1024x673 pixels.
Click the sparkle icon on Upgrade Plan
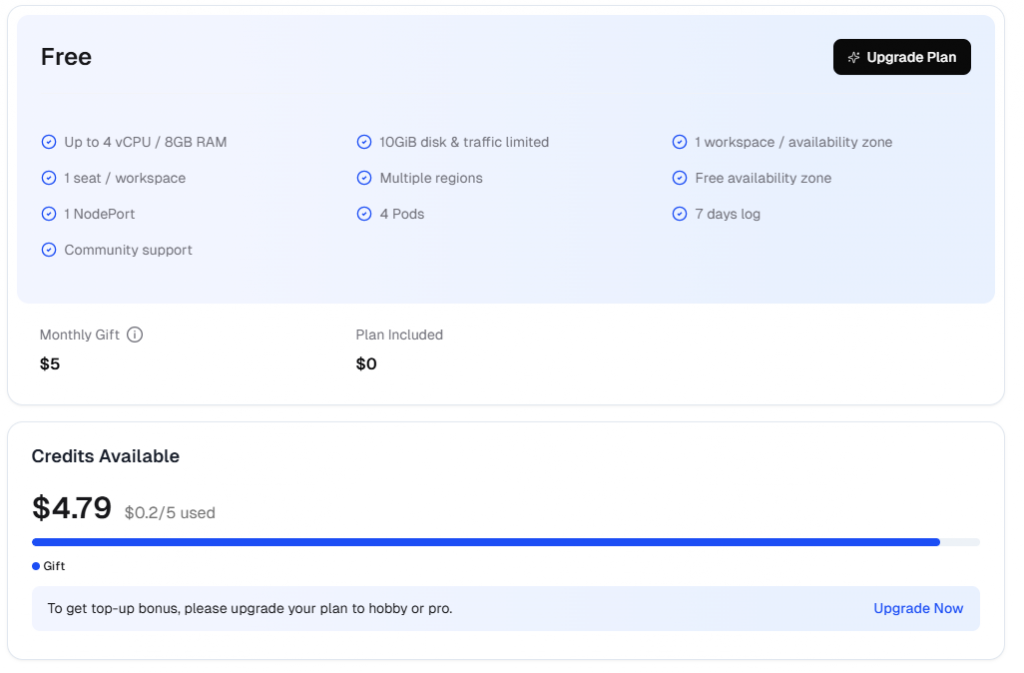[x=854, y=58]
